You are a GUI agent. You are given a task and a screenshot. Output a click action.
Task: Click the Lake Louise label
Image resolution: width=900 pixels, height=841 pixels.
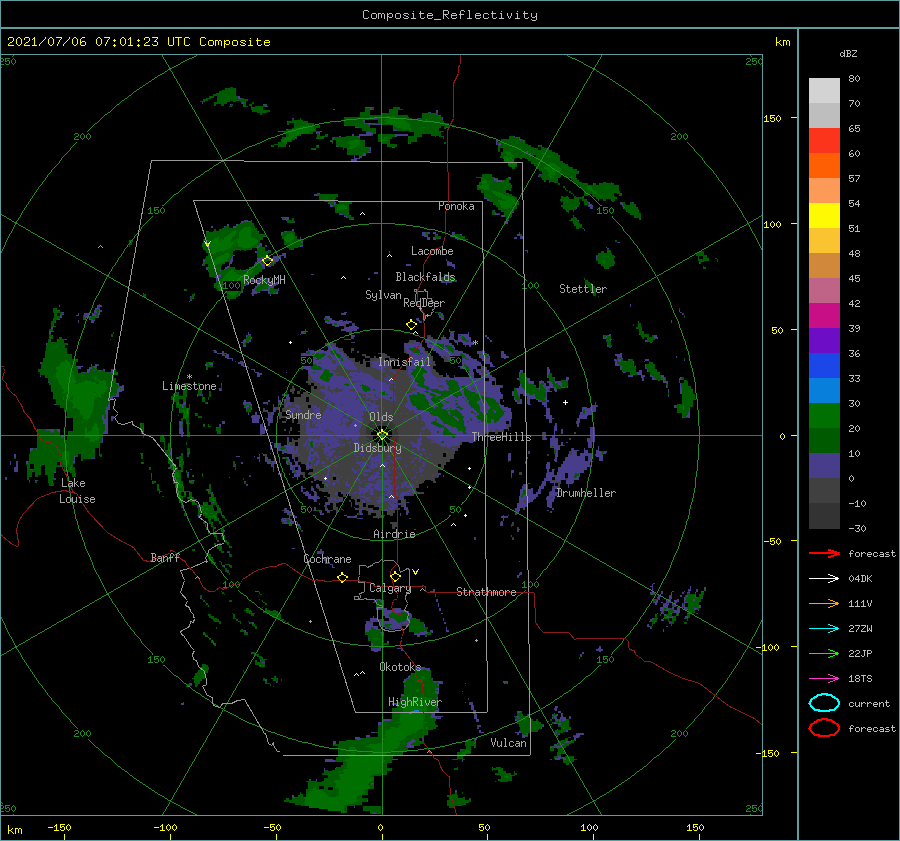[77, 491]
